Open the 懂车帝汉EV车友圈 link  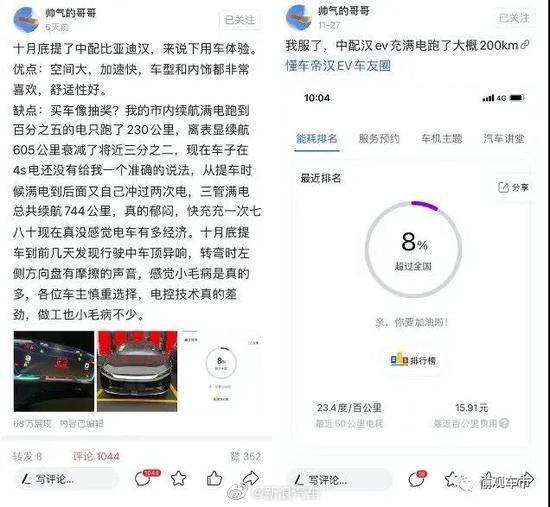point(338,66)
